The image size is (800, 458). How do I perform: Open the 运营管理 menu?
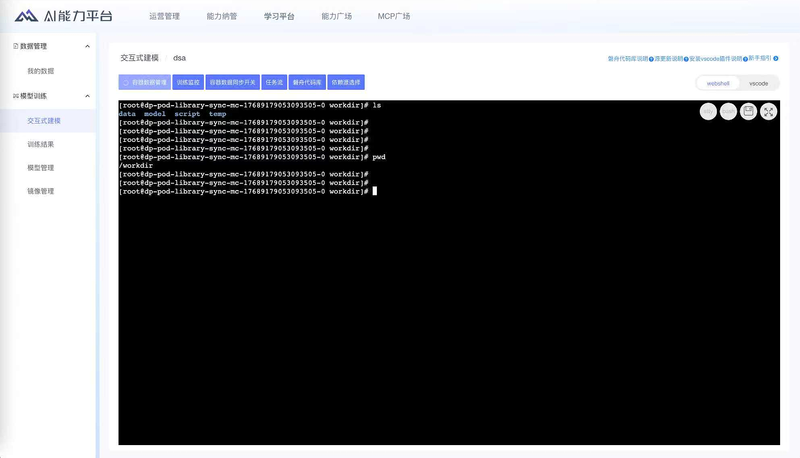[164, 16]
